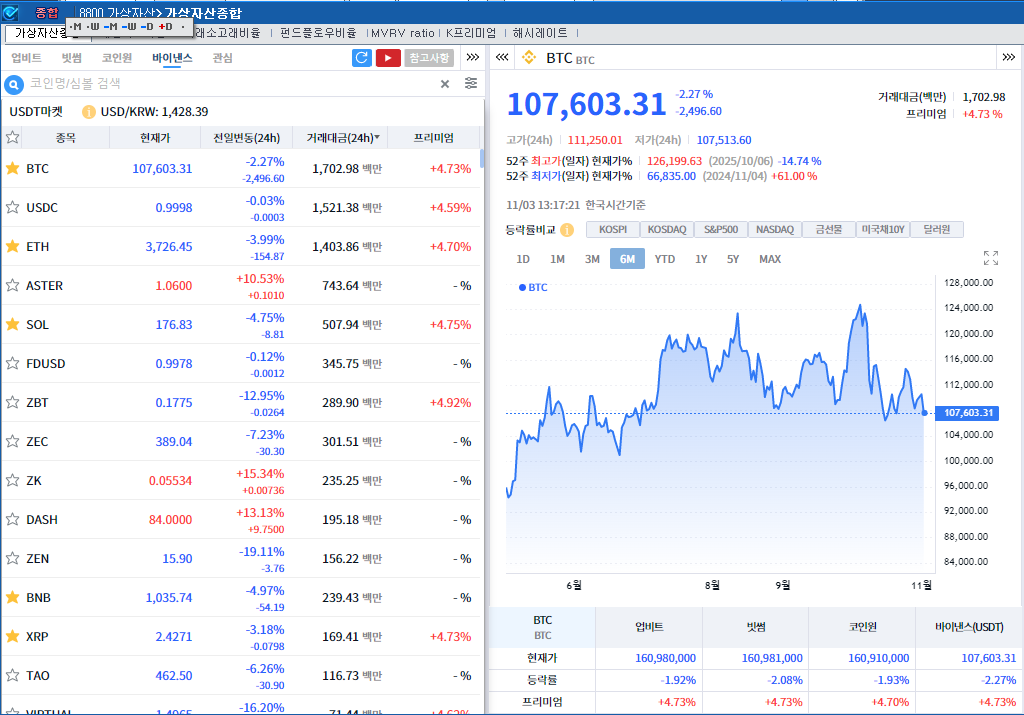This screenshot has width=1024, height=715.
Task: Collapse the chart panel with the <<< arrow
Action: click(502, 58)
